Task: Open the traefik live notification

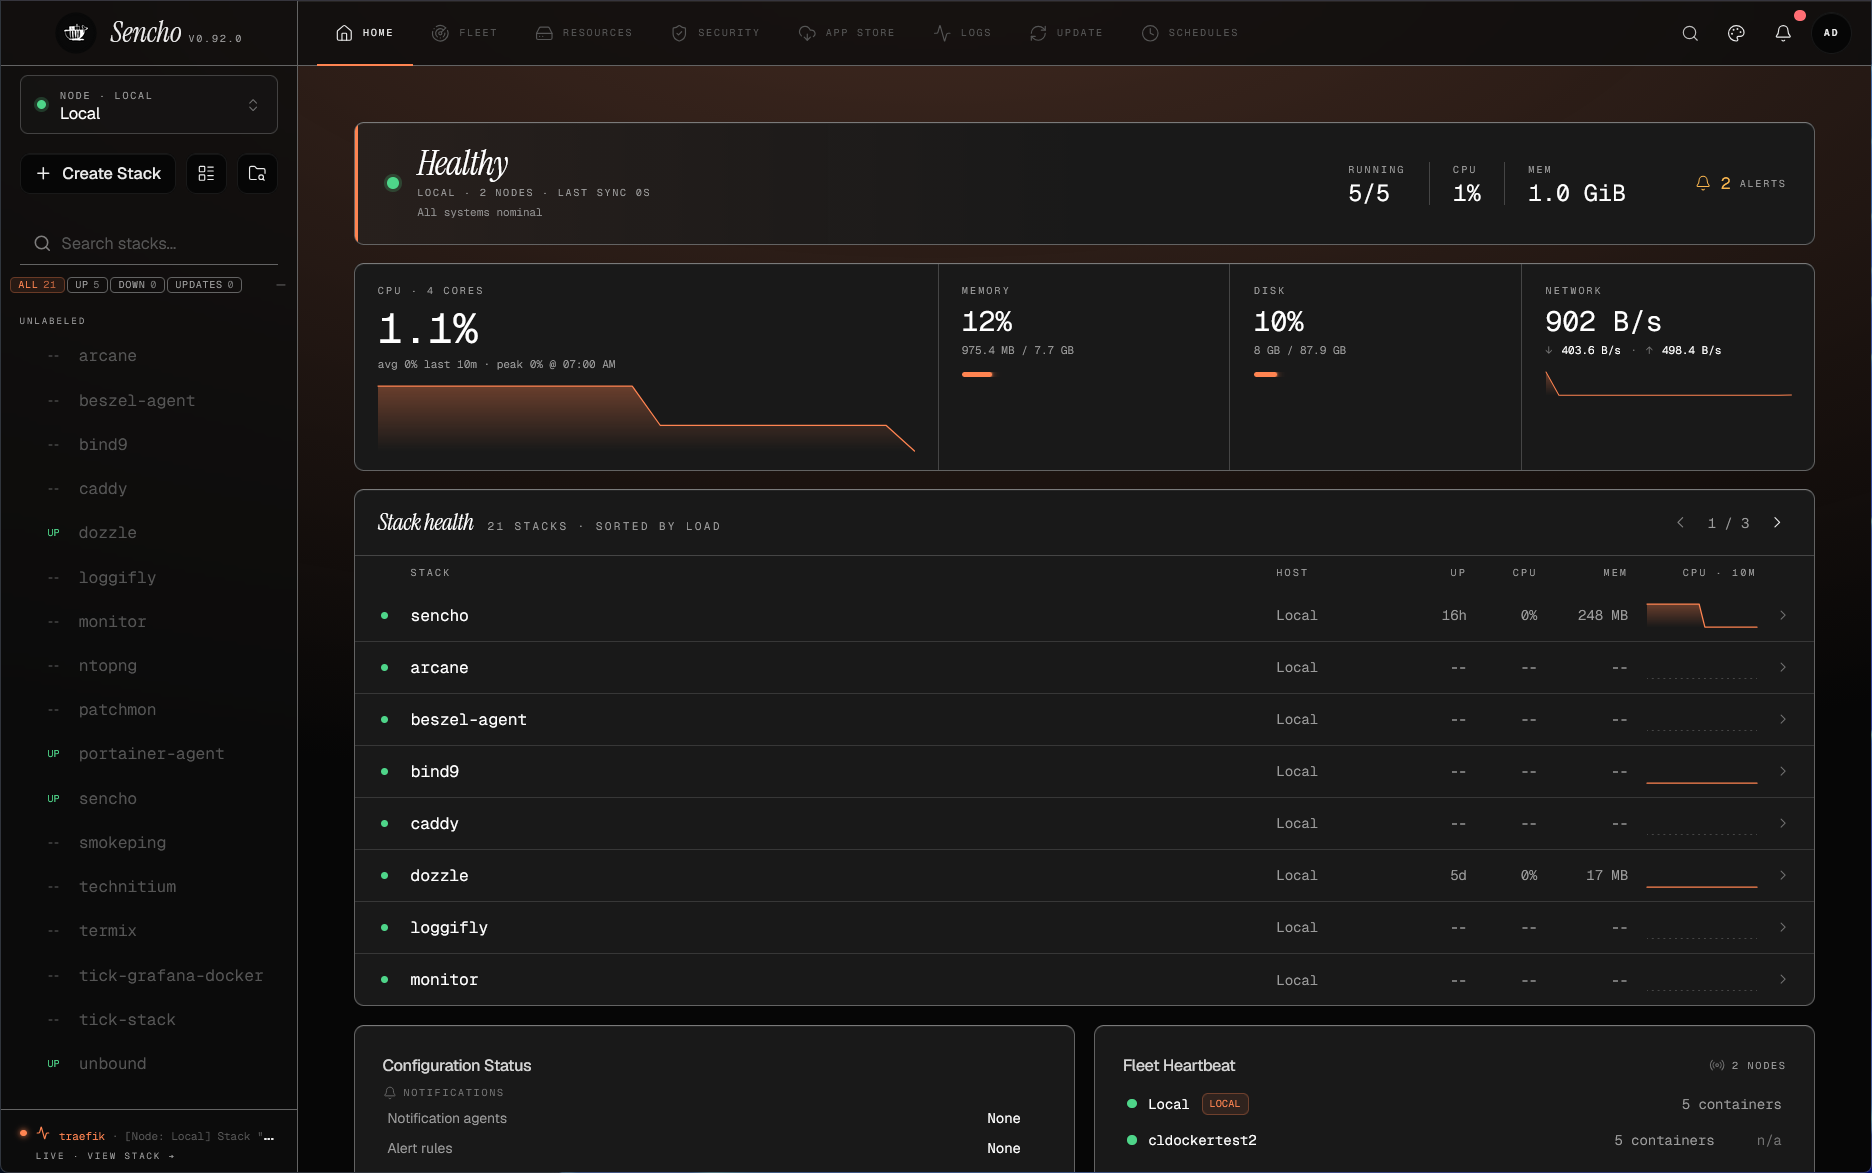Action: pyautogui.click(x=148, y=1137)
